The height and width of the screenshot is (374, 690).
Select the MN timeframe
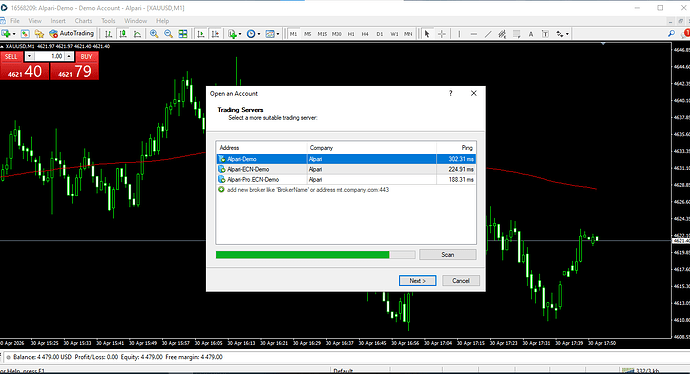tap(408, 34)
